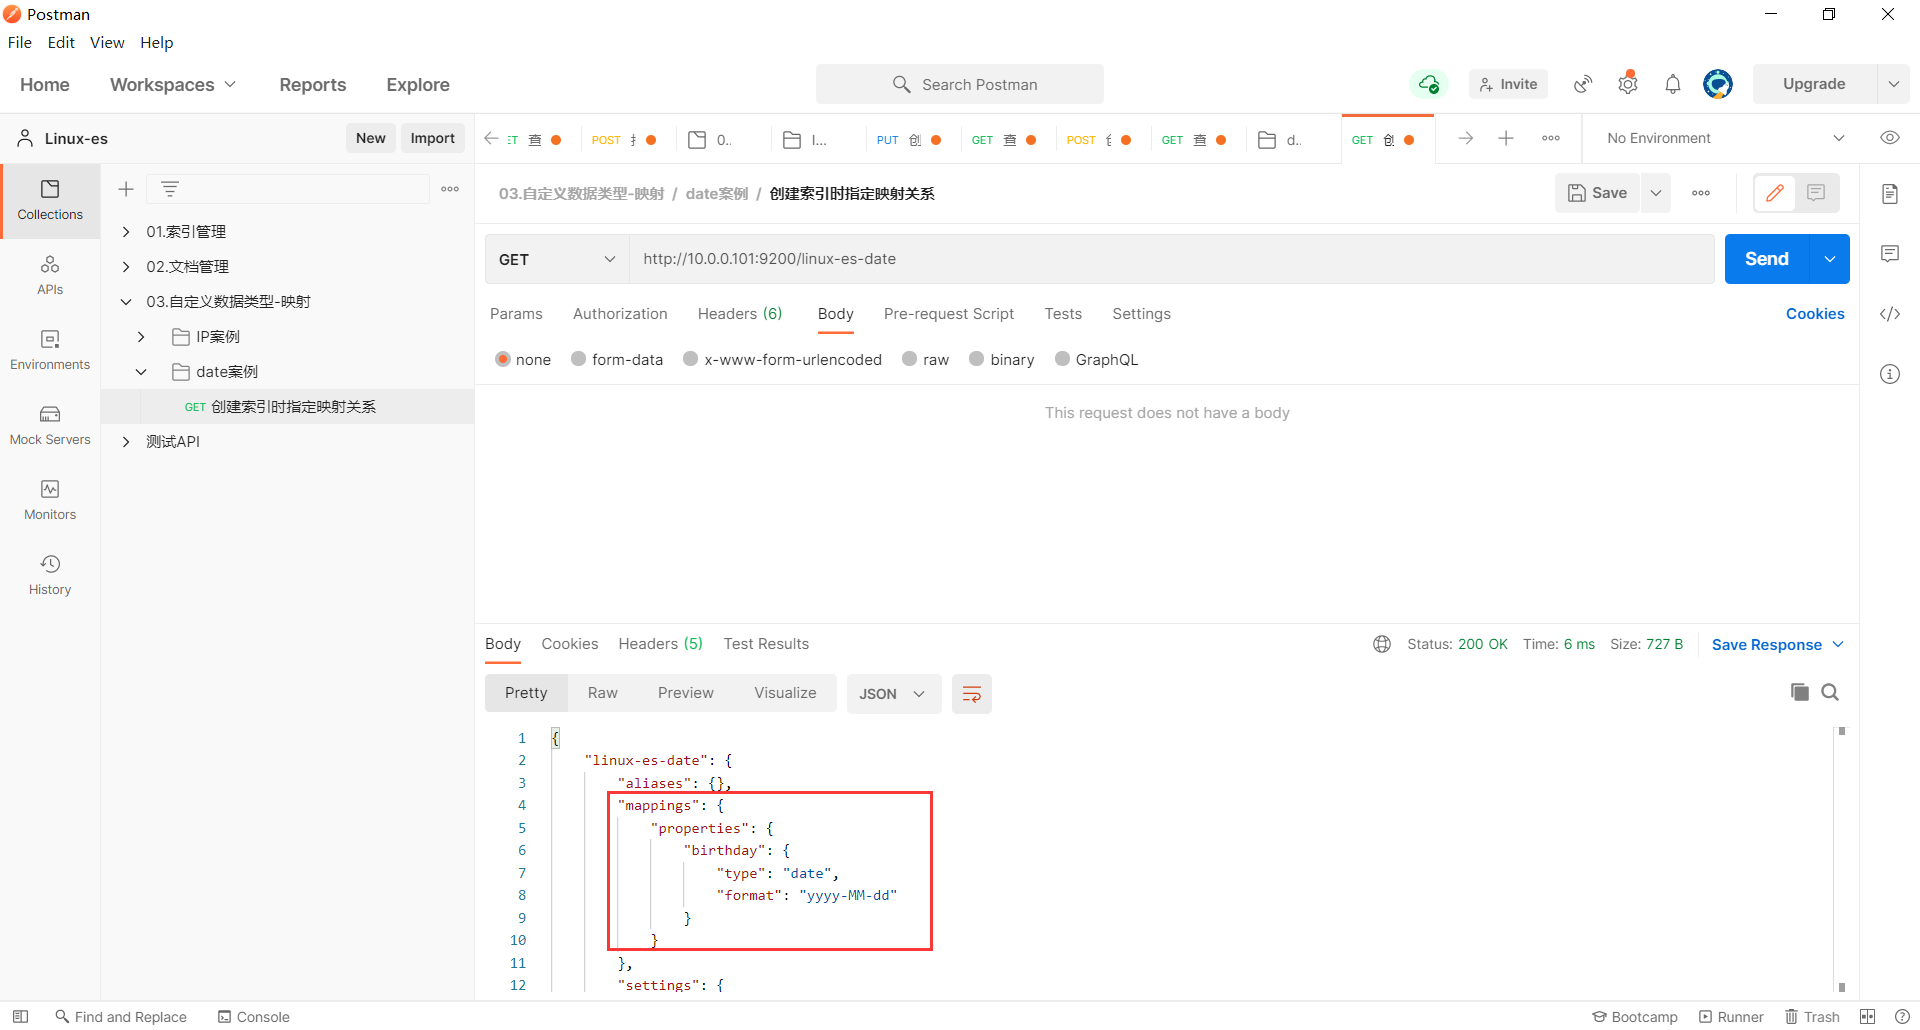This screenshot has width=1920, height=1030.
Task: Select the x-www-form-urlencoded body type
Action: tap(690, 359)
